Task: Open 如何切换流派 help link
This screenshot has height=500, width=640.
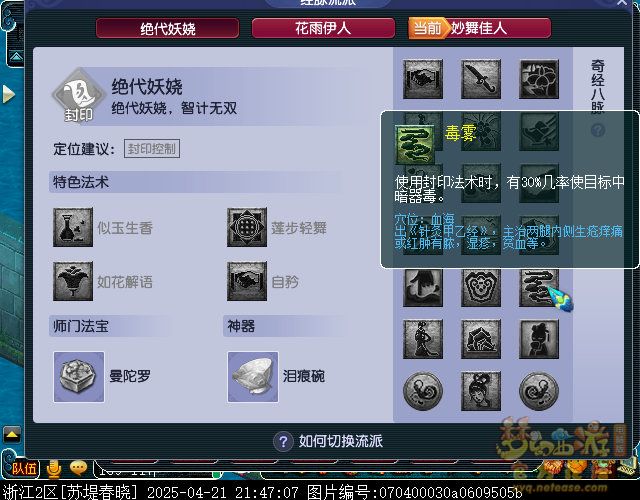Action: [329, 441]
